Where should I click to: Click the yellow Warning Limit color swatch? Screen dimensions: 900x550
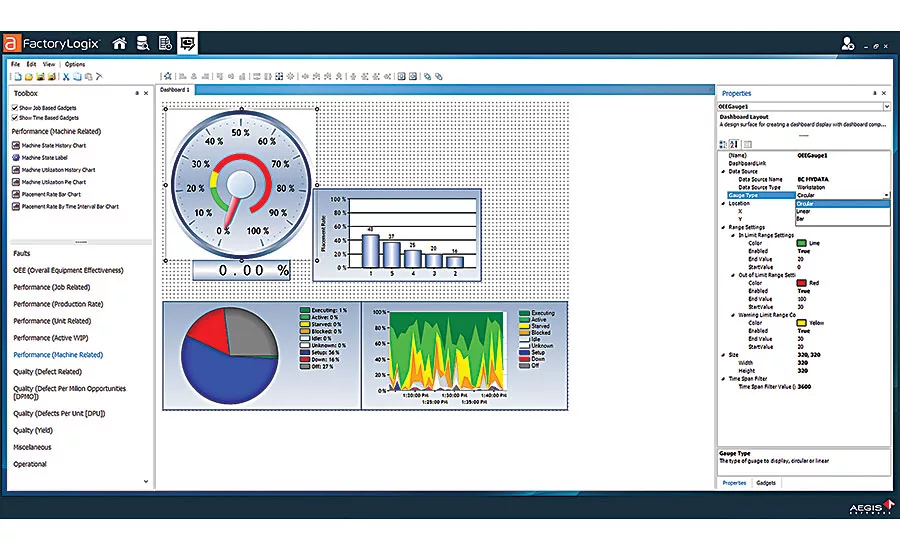(801, 323)
